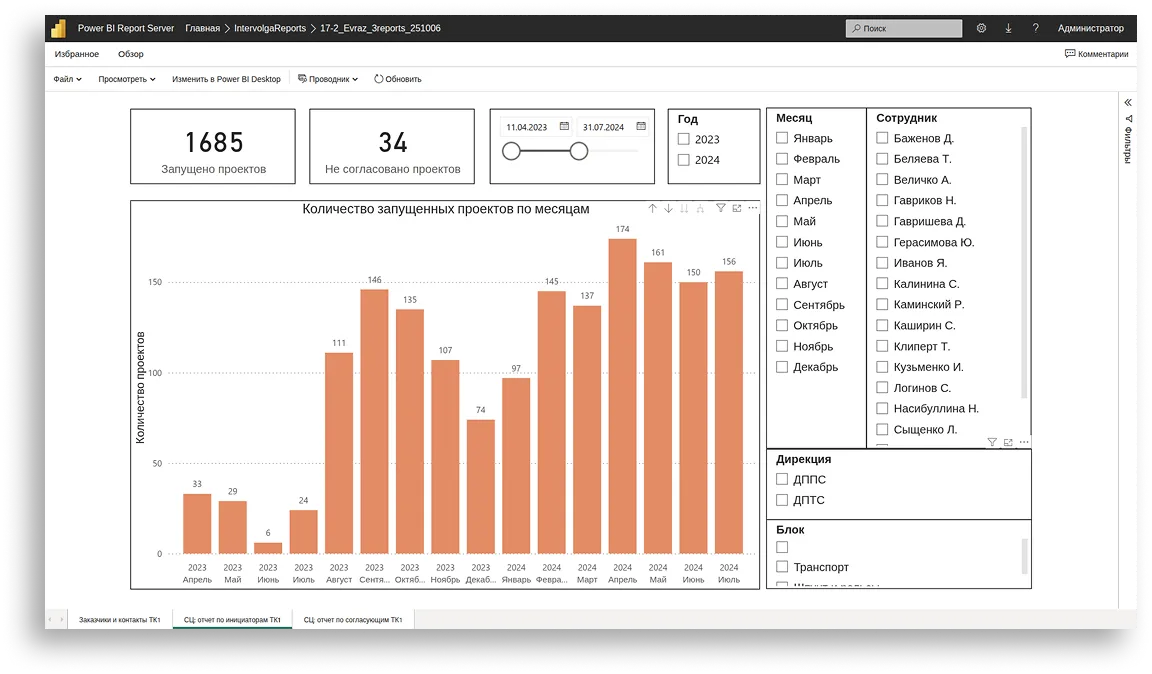Click the Поиск search field
This screenshot has height=674, width=1152.
tap(904, 29)
